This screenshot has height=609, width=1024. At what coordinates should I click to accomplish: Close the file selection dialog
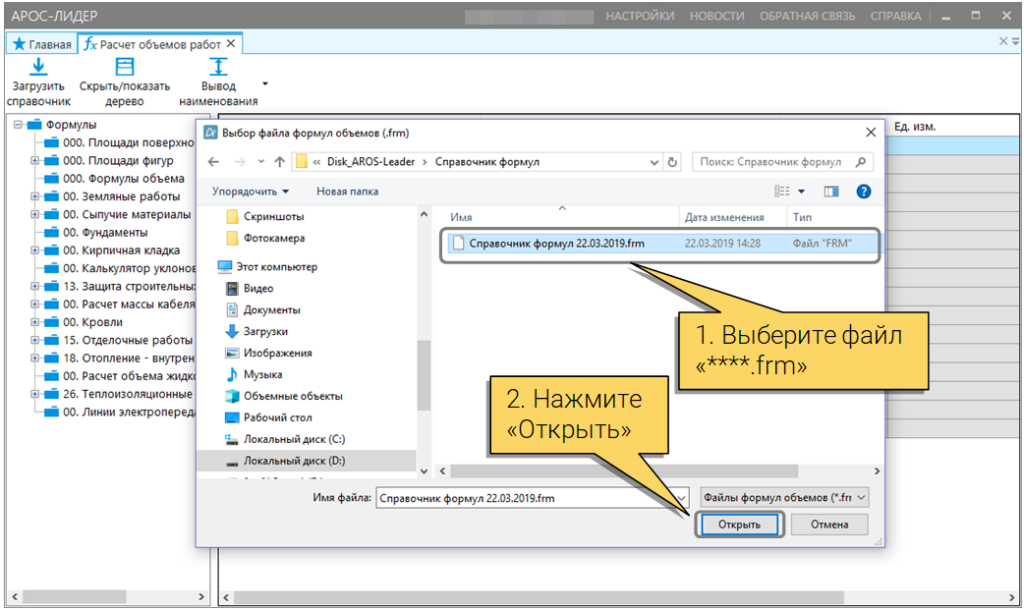(871, 133)
